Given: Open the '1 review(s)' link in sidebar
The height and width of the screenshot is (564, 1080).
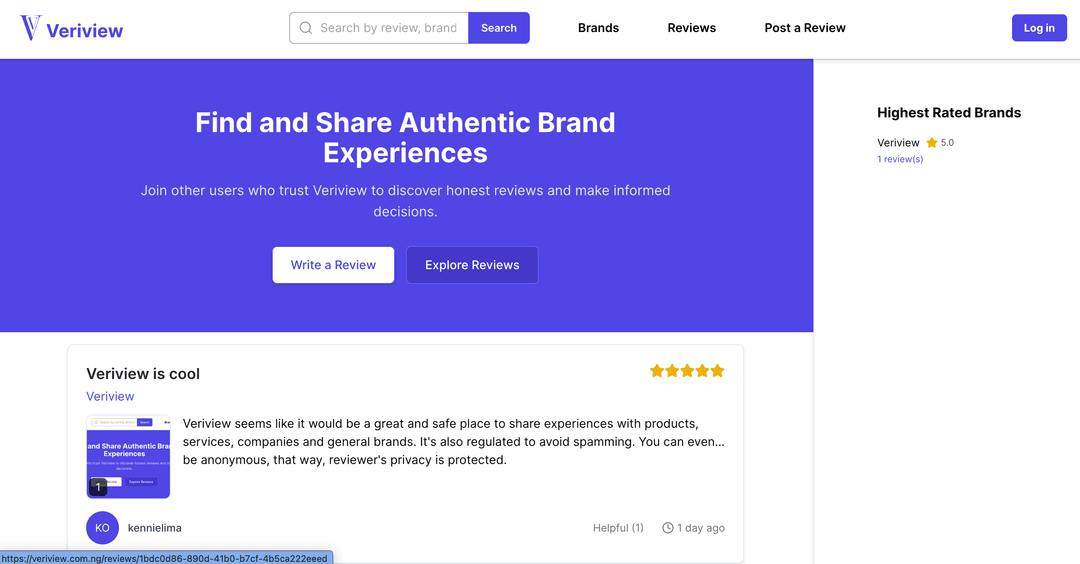Looking at the screenshot, I should [900, 160].
